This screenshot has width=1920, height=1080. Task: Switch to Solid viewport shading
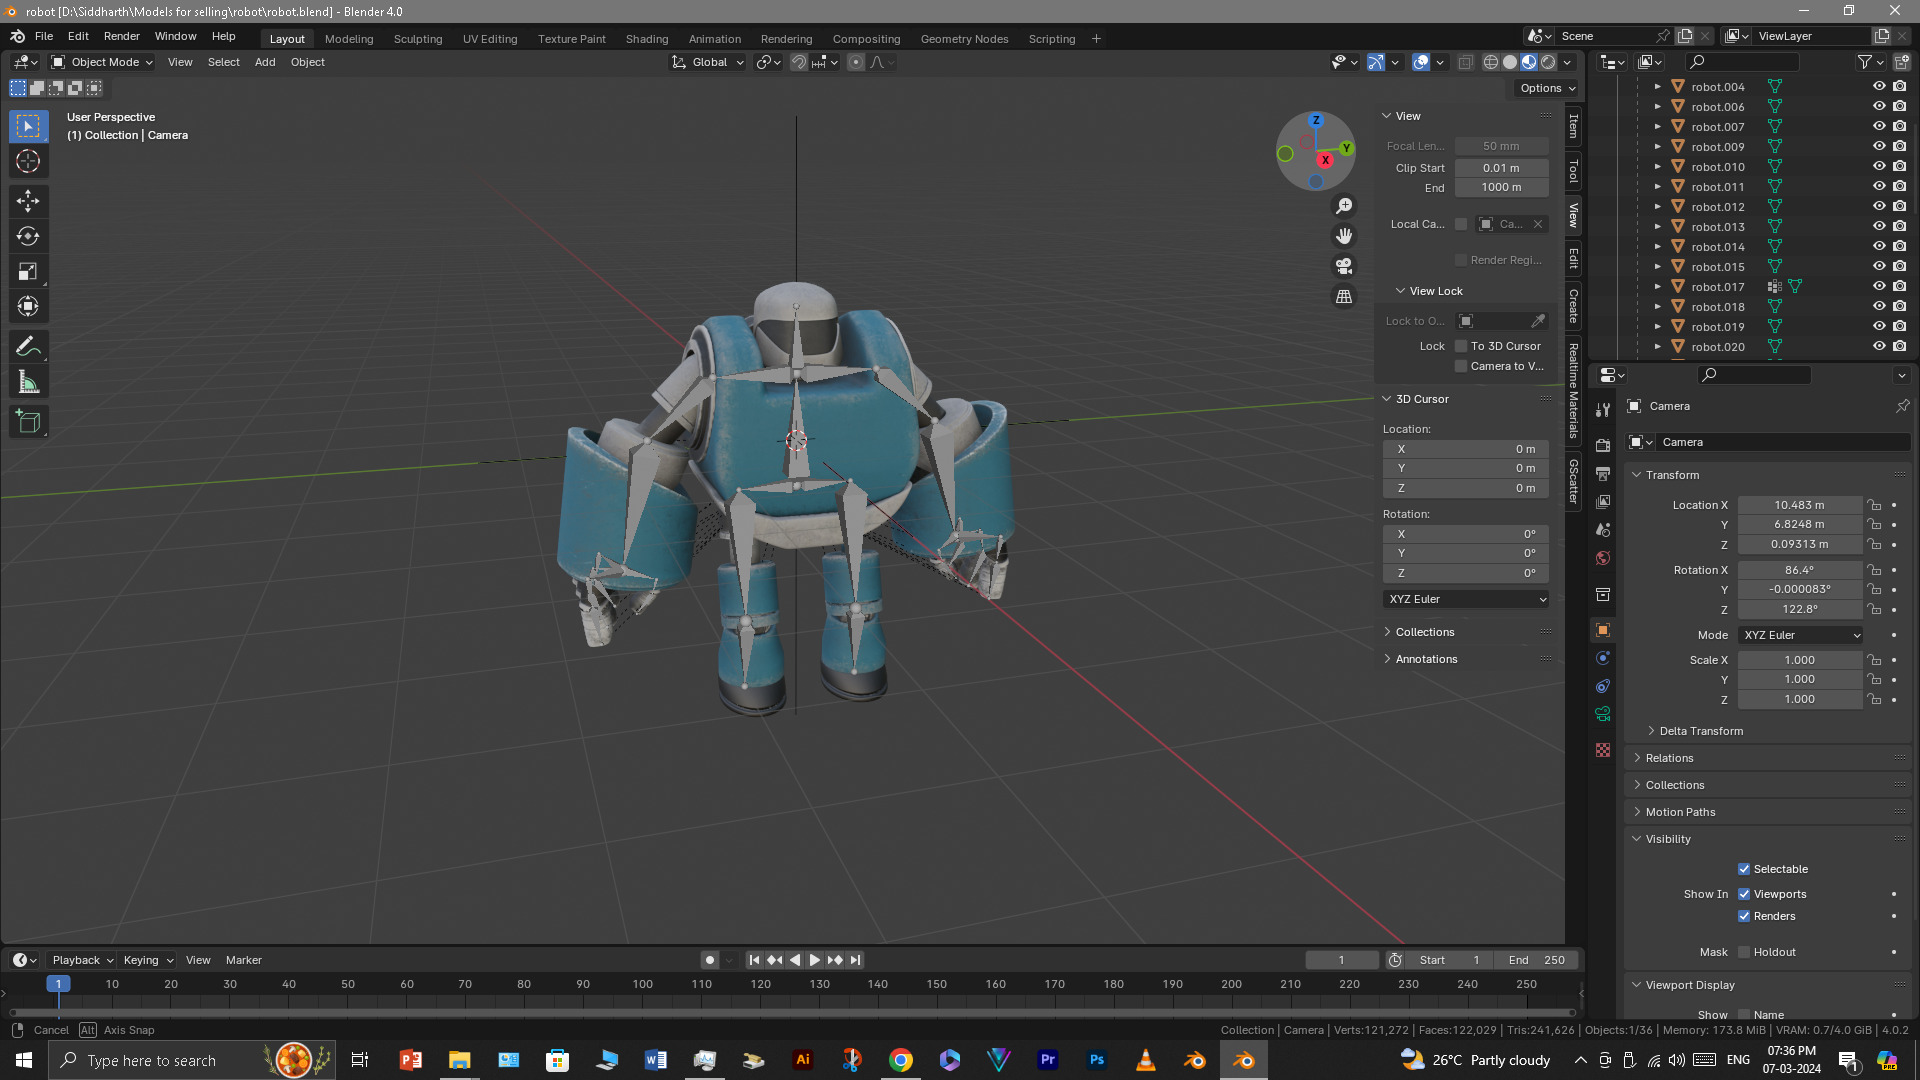tap(1510, 62)
